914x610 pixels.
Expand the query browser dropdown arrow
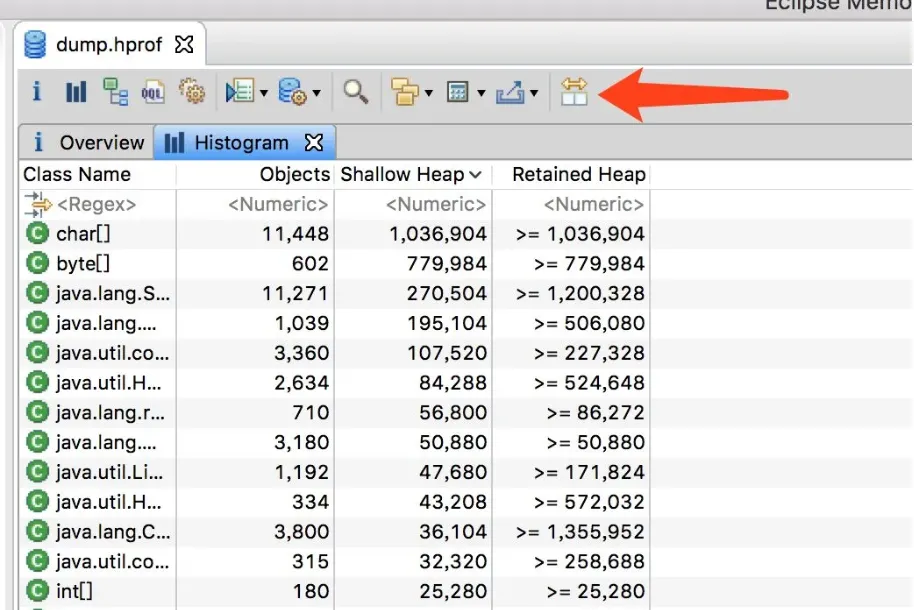tap(317, 93)
